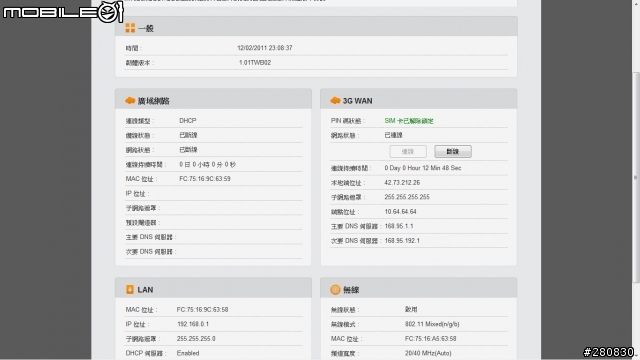Select the subnet mask 255.255.255.255
Screen dimensions: 640x360
[x=407, y=197]
